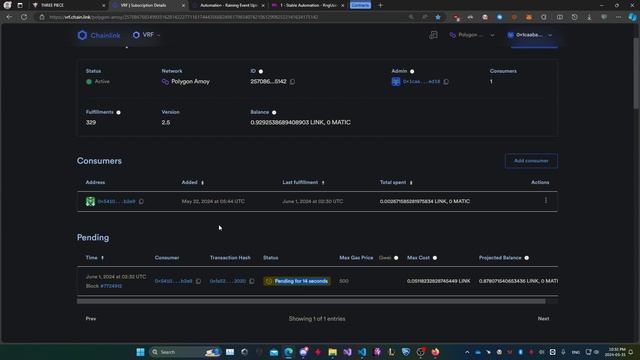Open the pending transaction hash link
The image size is (640, 360).
228,281
